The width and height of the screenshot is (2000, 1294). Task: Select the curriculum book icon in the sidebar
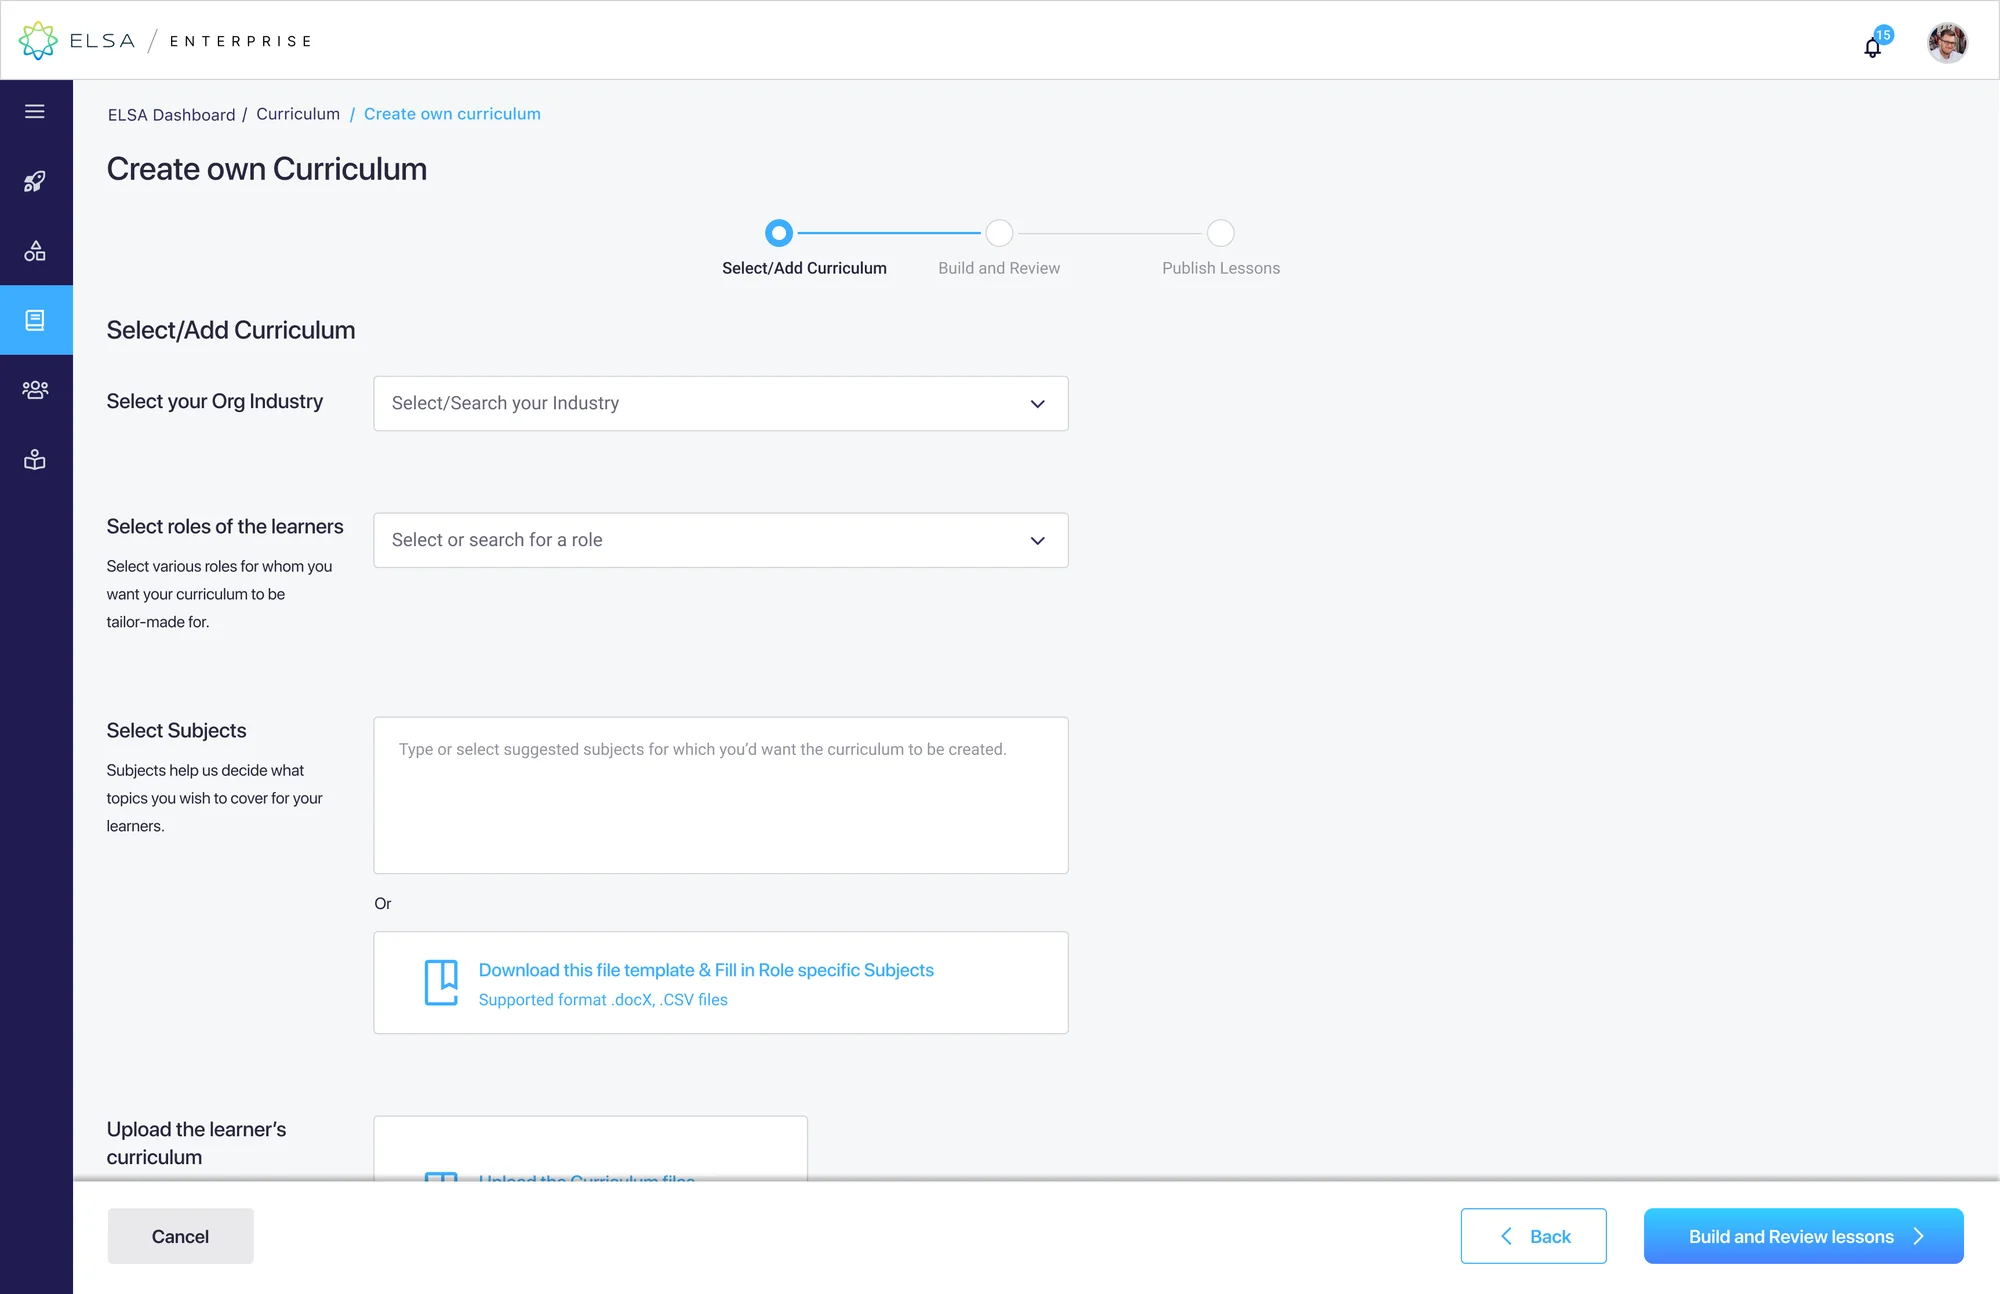[x=35, y=320]
